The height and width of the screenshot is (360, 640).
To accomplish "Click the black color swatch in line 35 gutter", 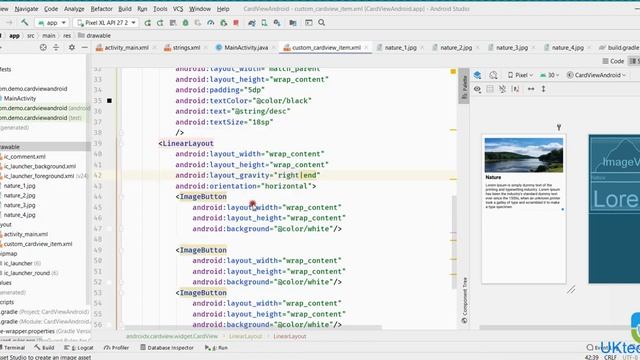I will click(x=109, y=100).
